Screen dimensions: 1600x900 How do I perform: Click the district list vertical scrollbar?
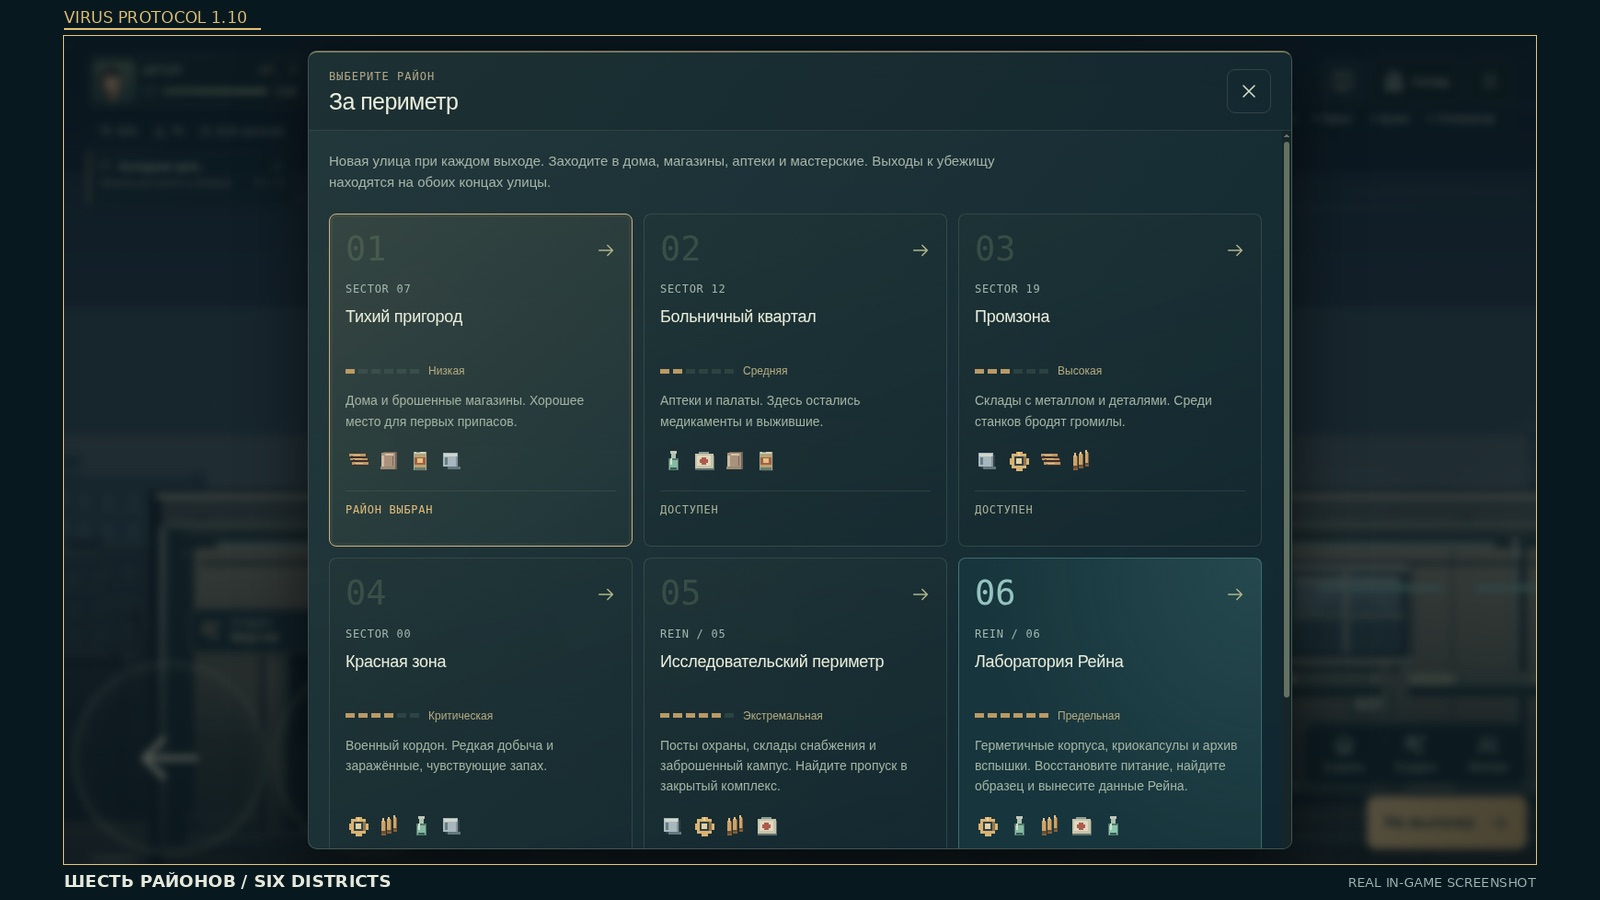1286,419
